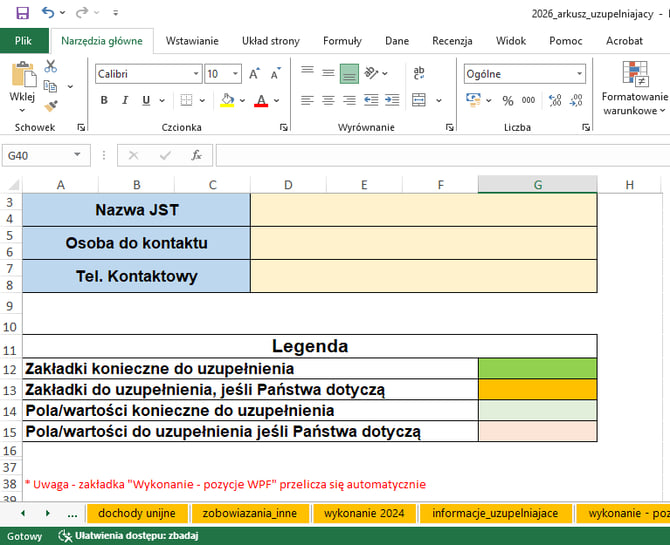The width and height of the screenshot is (670, 545).
Task: Click the Plik button
Action: [x=24, y=41]
